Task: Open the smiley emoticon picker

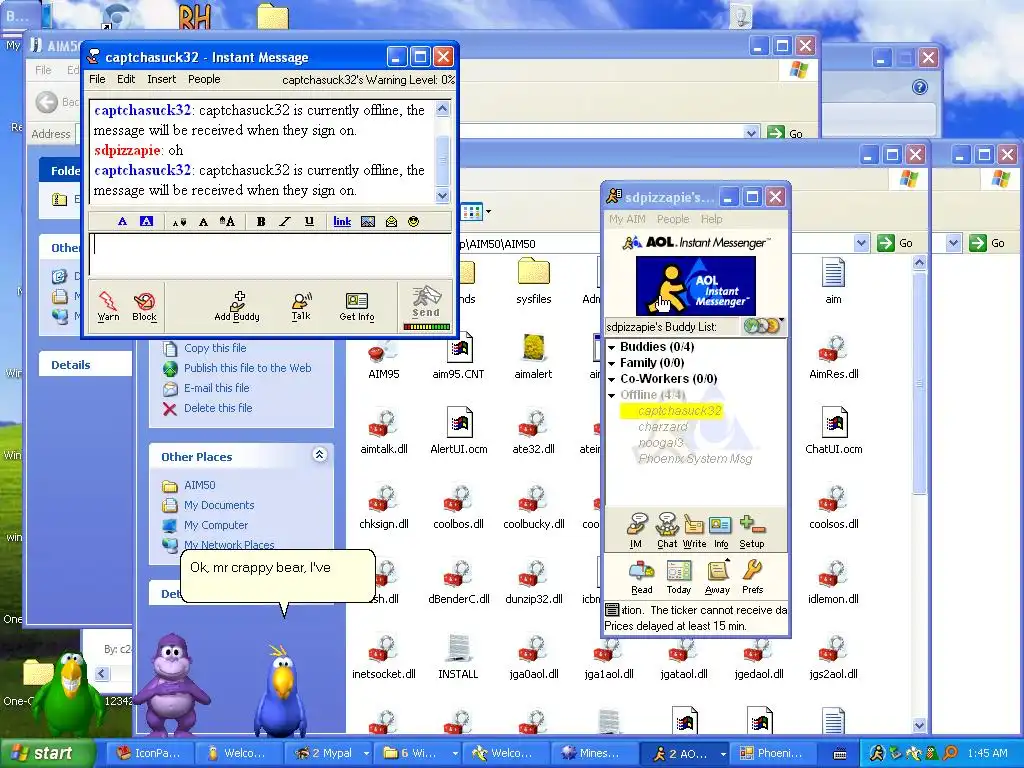Action: [413, 221]
